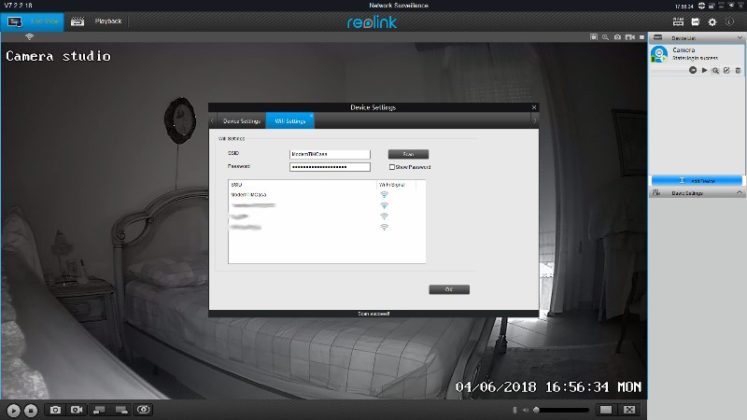This screenshot has width=747, height=420.
Task: Start playing the live stream
Action: point(13,410)
